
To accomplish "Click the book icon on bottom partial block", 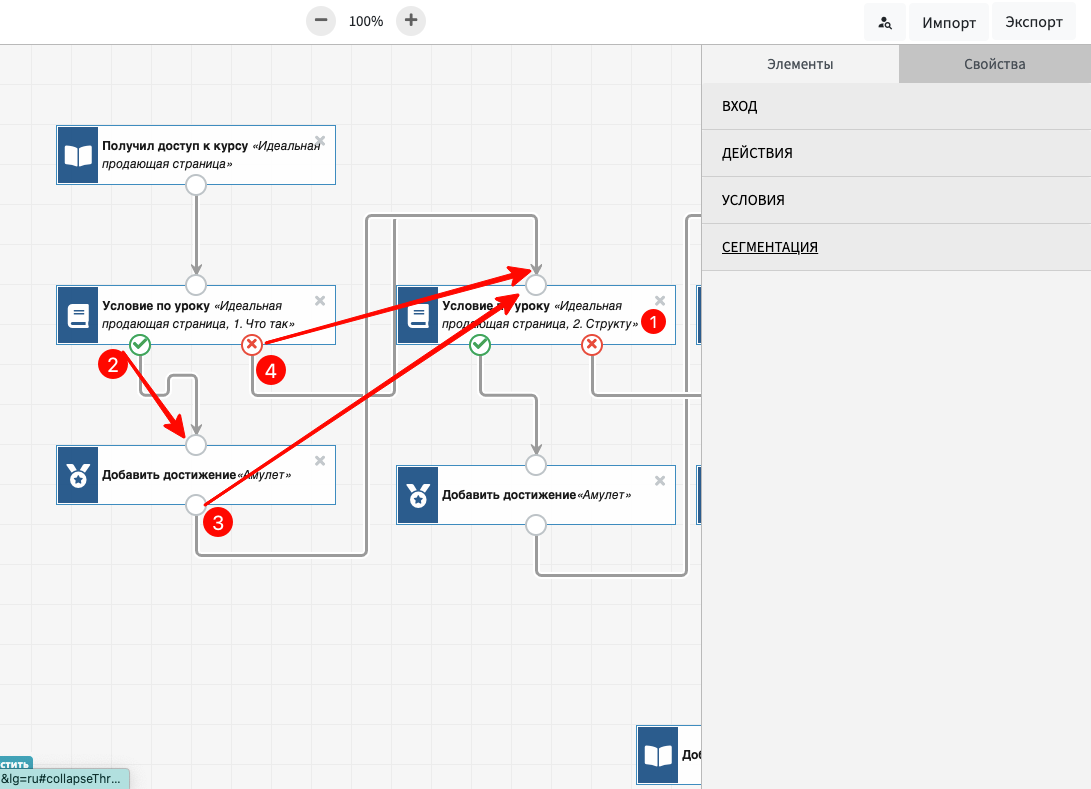I will click(x=658, y=755).
